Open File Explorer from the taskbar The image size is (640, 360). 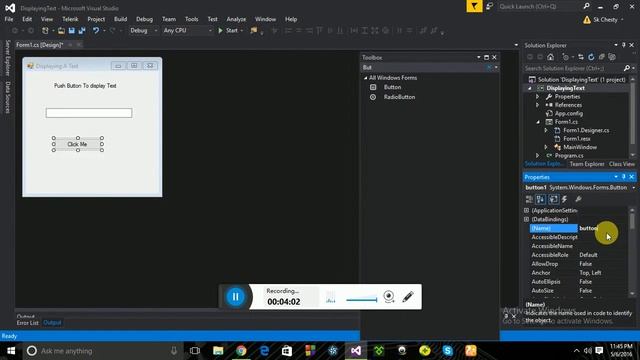click(218, 351)
